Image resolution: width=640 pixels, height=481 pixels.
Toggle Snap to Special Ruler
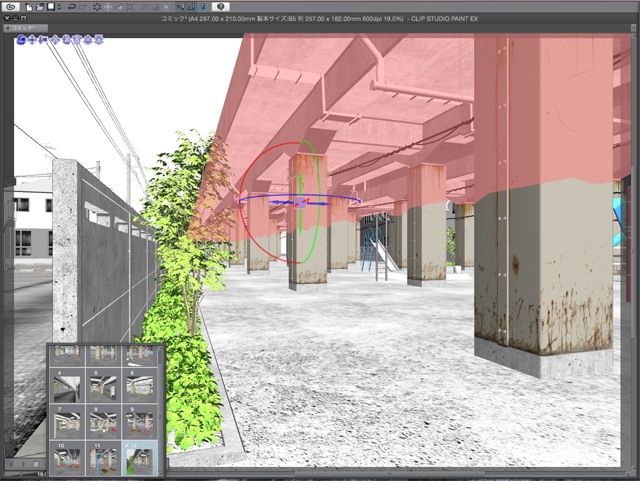[191, 7]
